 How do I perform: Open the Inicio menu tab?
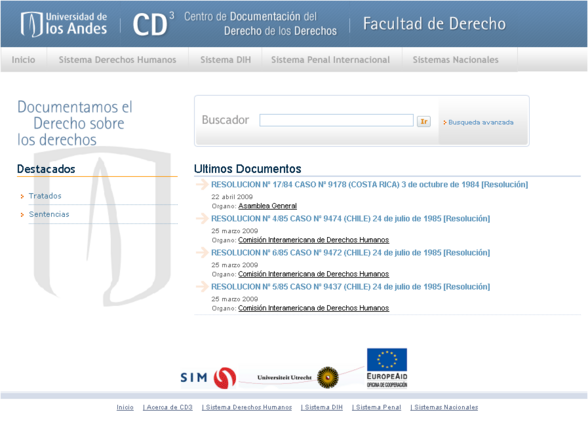(23, 60)
